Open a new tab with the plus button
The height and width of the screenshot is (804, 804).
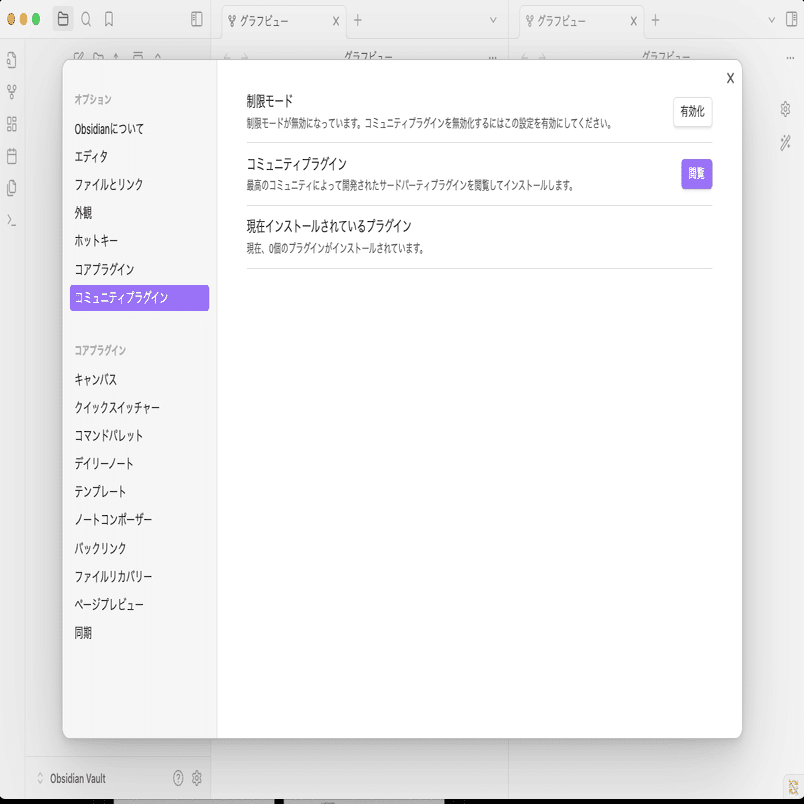[x=357, y=19]
